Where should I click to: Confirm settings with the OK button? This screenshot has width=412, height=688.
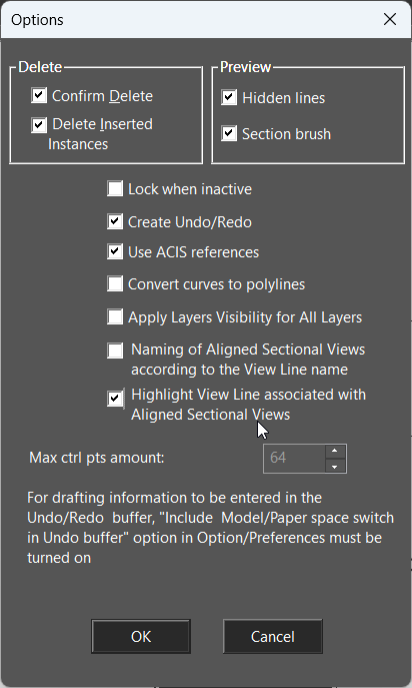pos(141,636)
